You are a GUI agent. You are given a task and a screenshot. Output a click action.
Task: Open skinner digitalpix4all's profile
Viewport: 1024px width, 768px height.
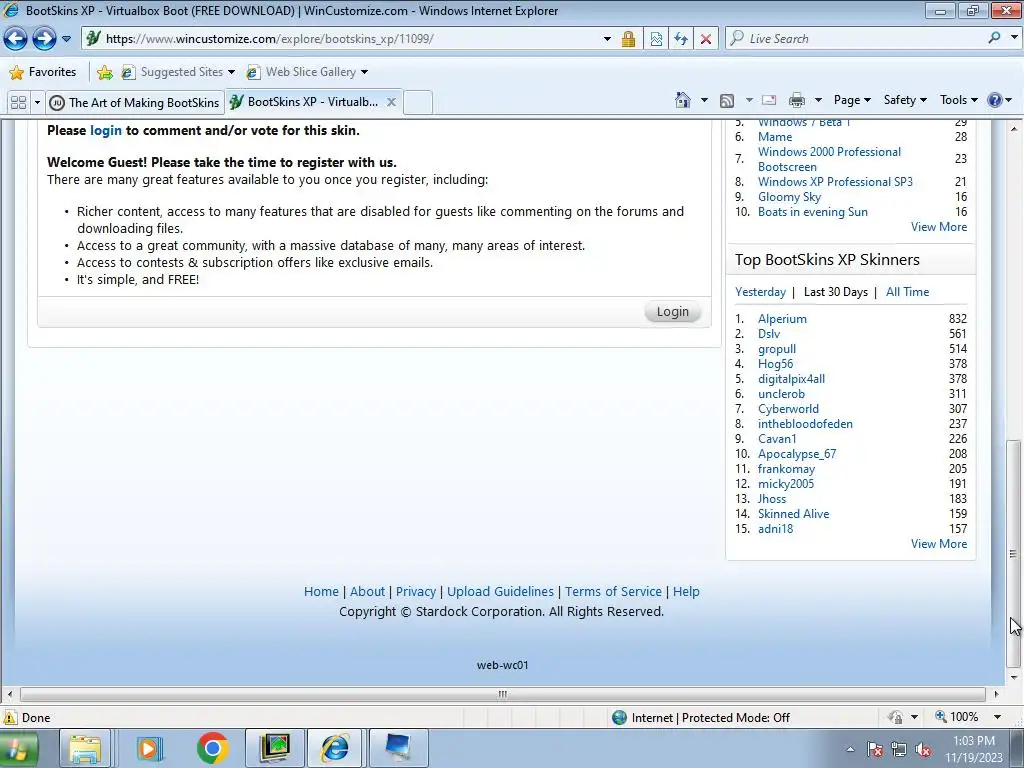pos(791,379)
